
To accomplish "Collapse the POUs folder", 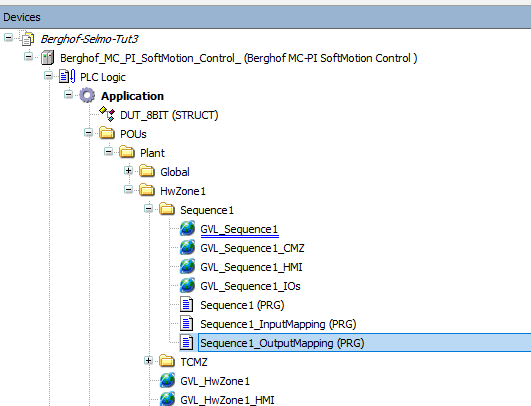I will point(88,133).
